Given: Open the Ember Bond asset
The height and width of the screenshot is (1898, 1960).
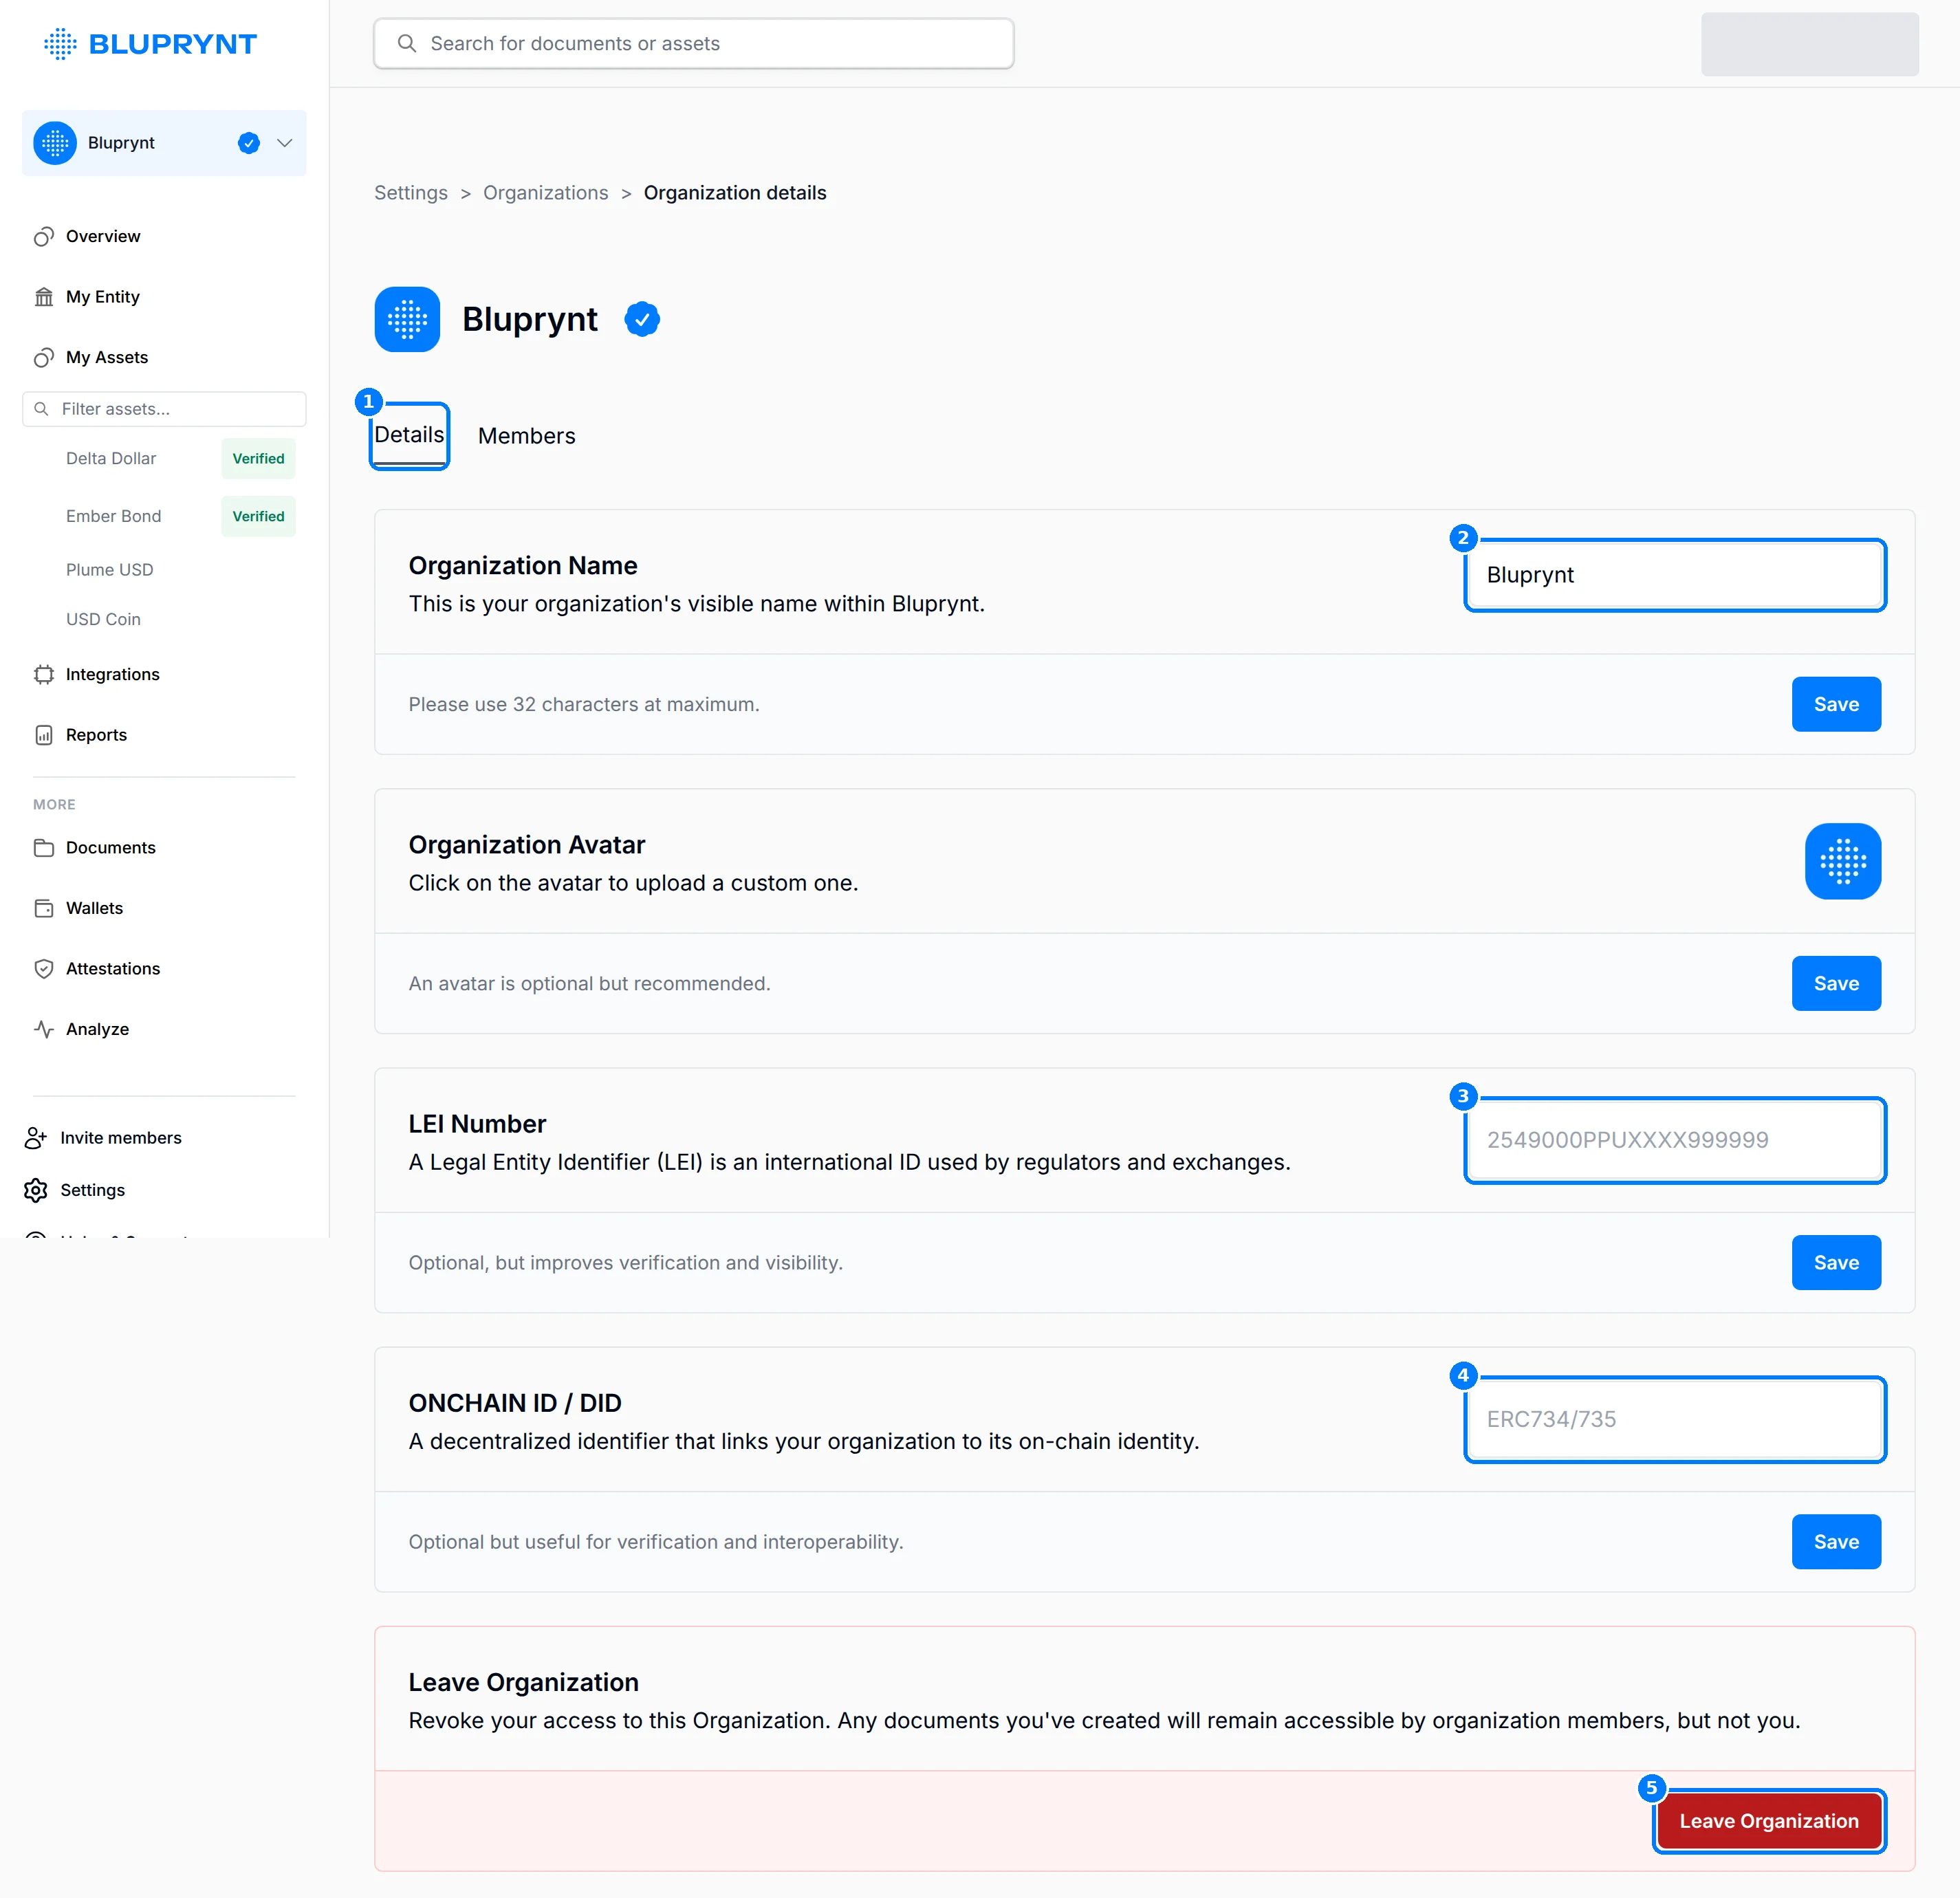Looking at the screenshot, I should click(113, 516).
